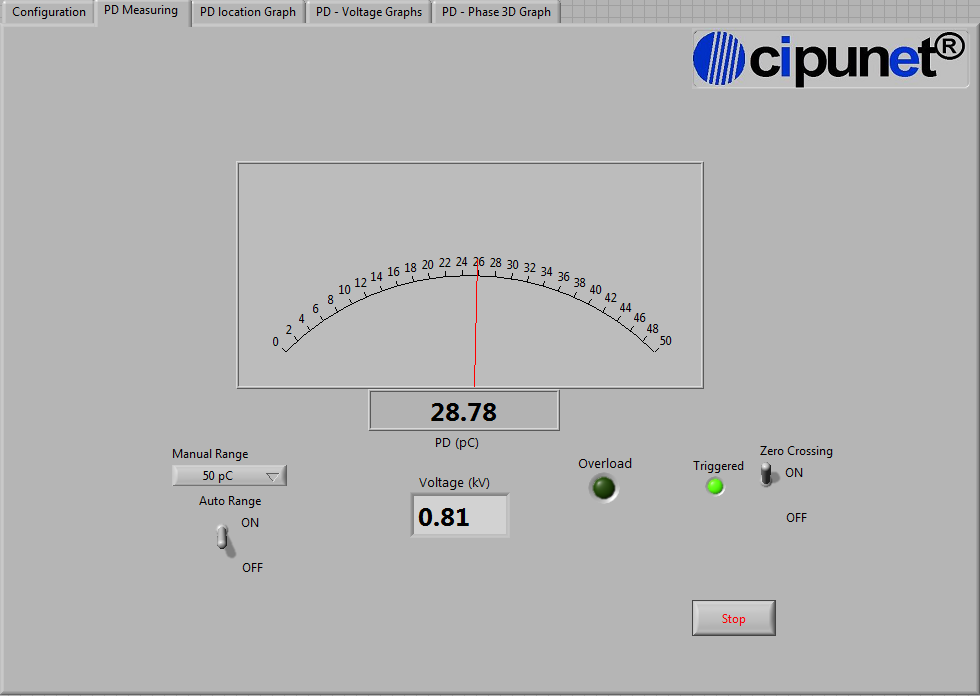Click the 50 pC range selector arrow
980x696 pixels.
point(275,475)
